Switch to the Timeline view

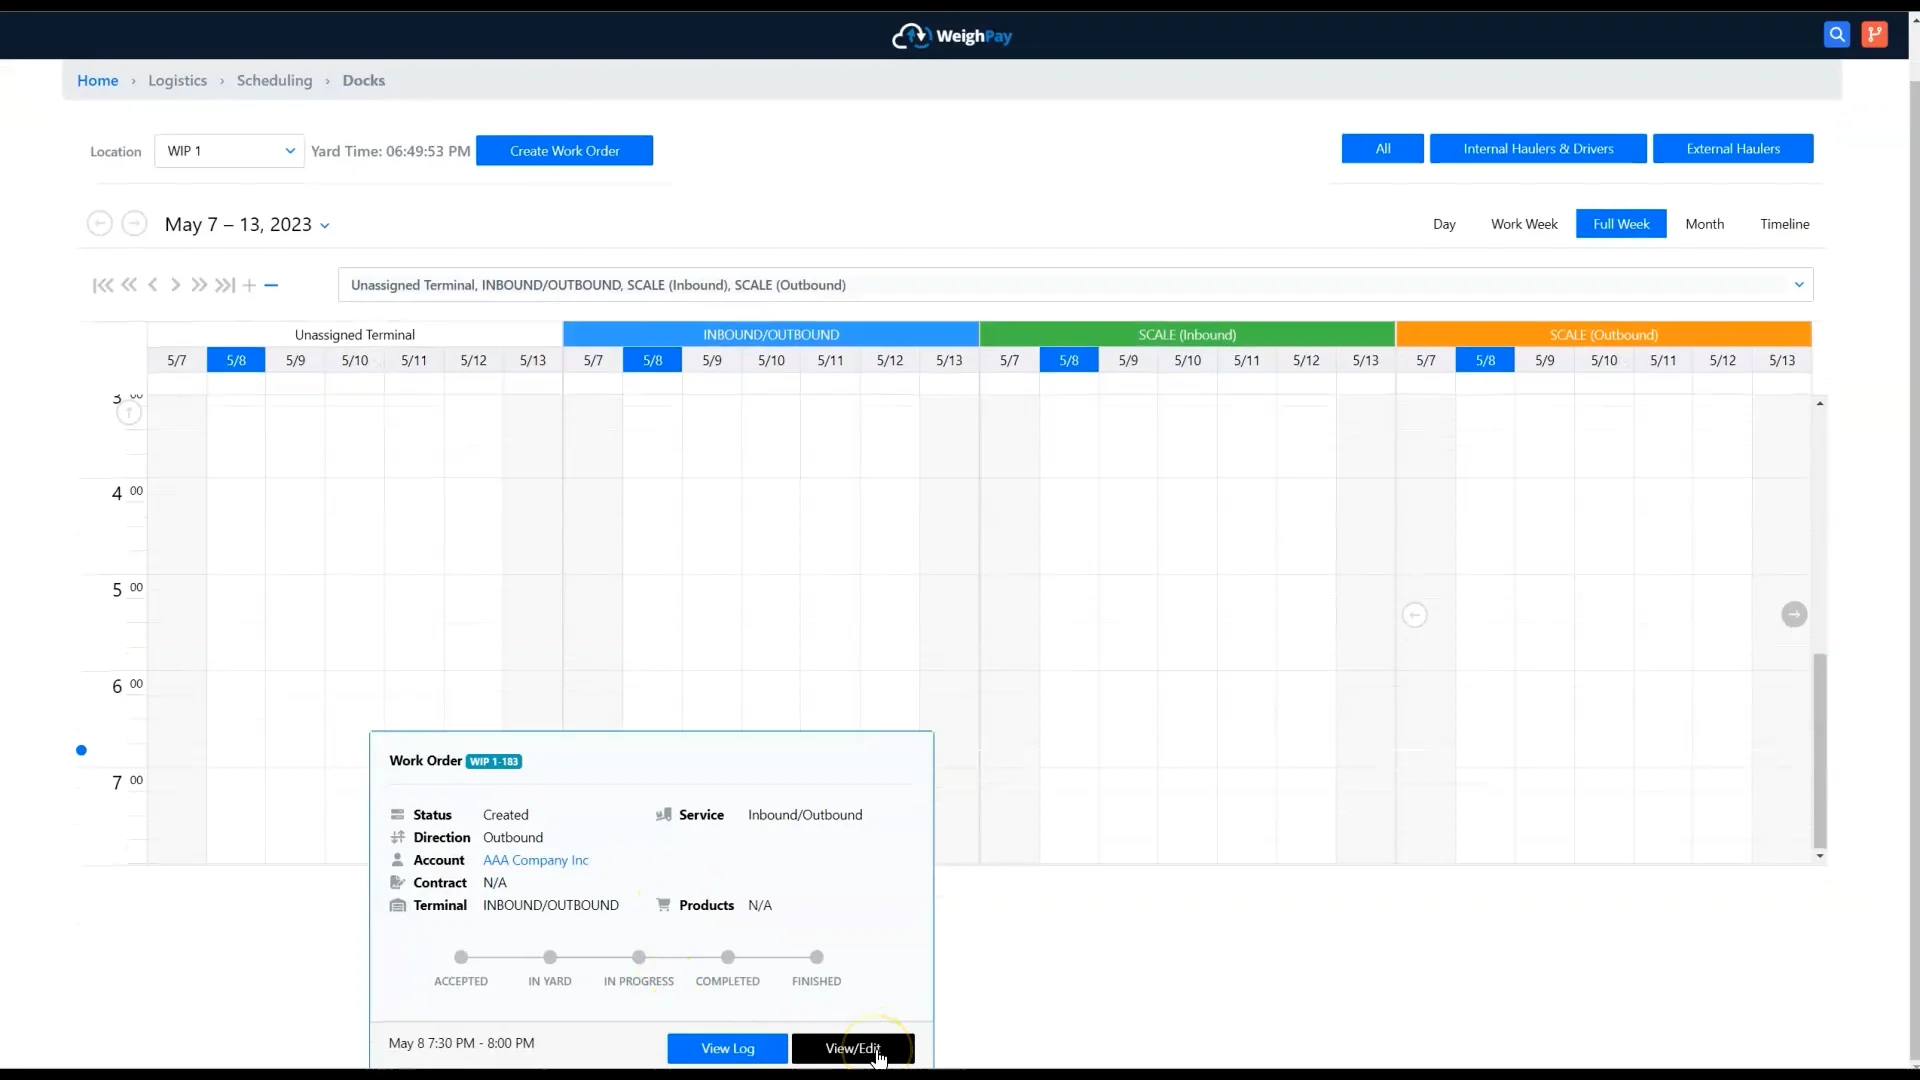[1784, 224]
